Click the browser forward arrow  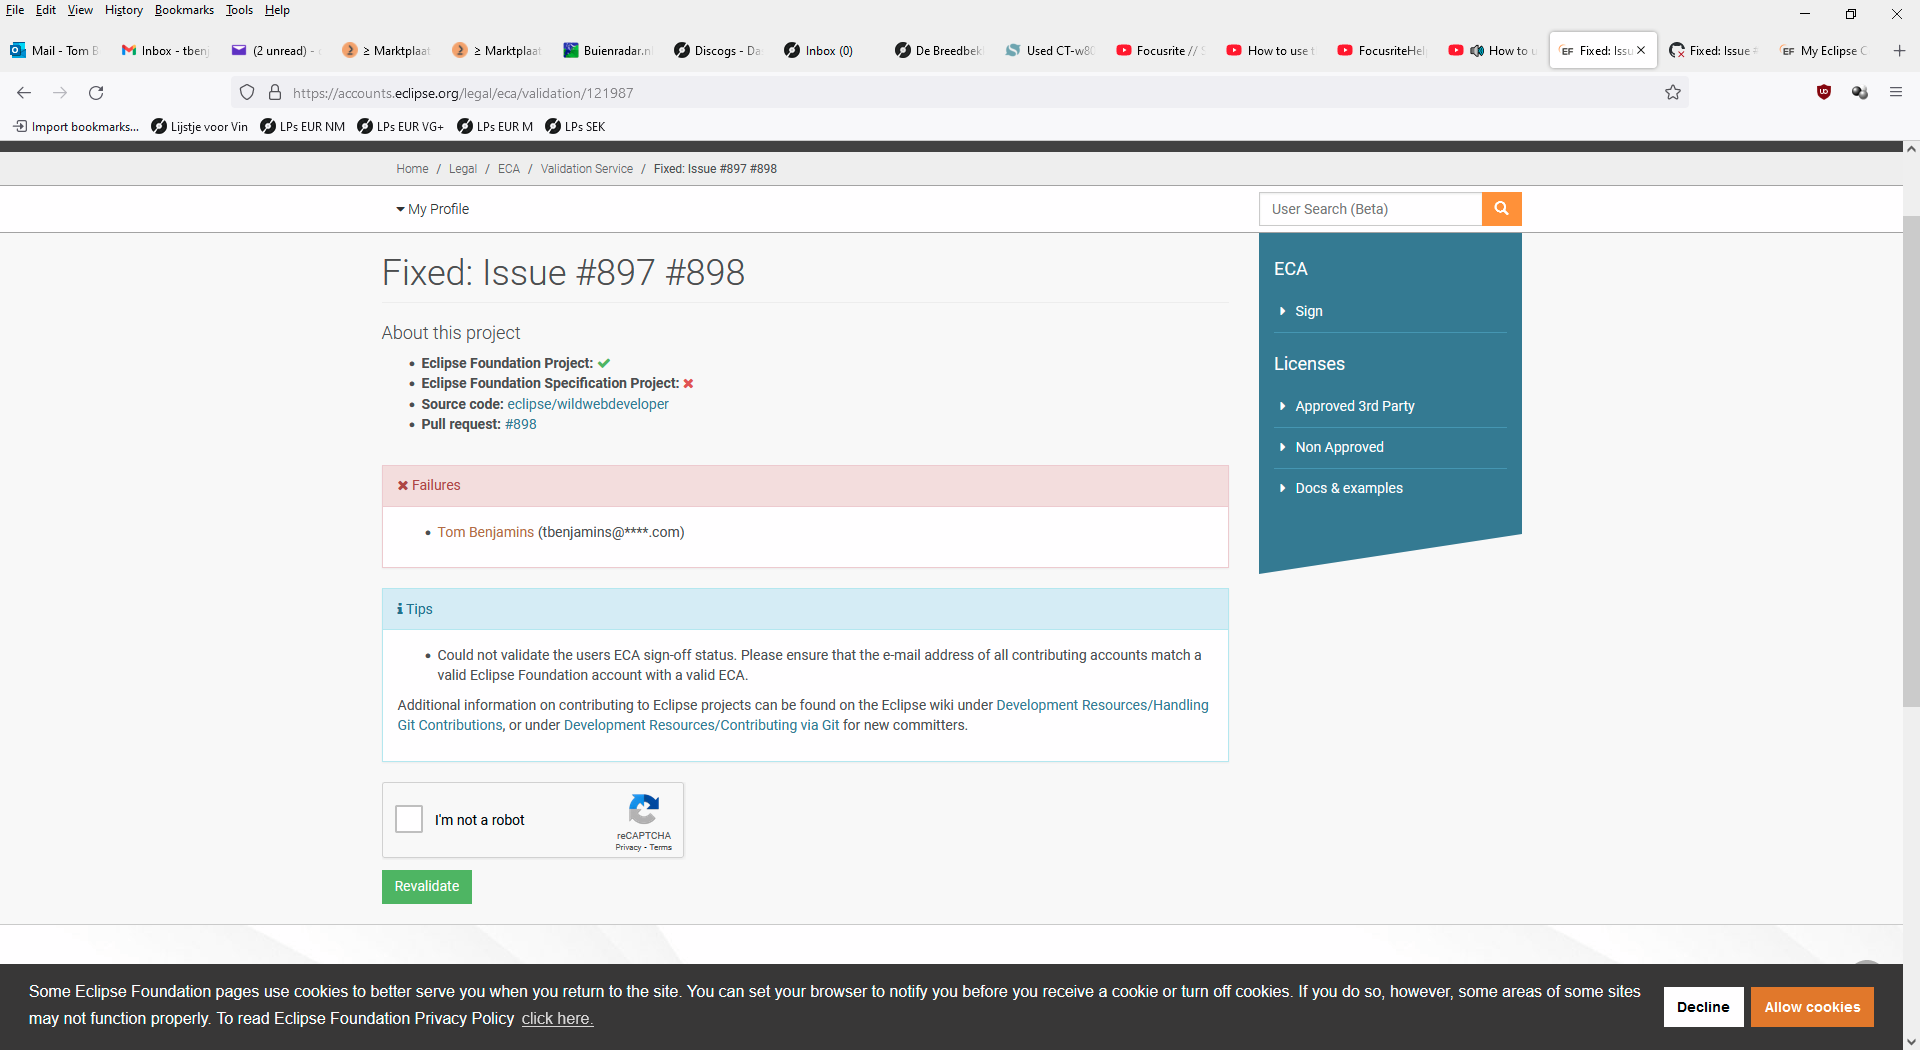[x=60, y=93]
